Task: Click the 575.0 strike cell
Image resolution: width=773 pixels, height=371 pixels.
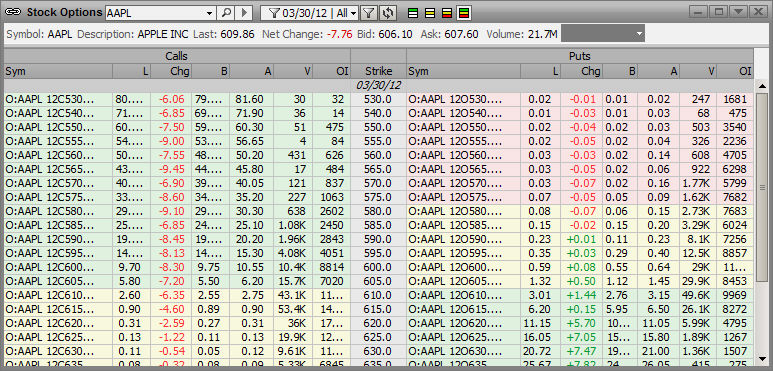Action: click(x=378, y=198)
